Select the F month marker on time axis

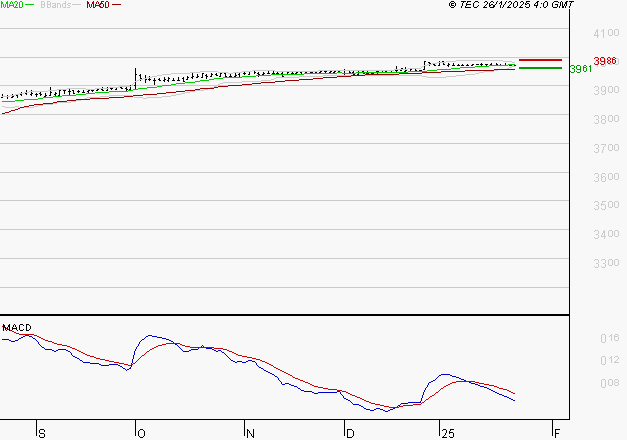[556, 433]
